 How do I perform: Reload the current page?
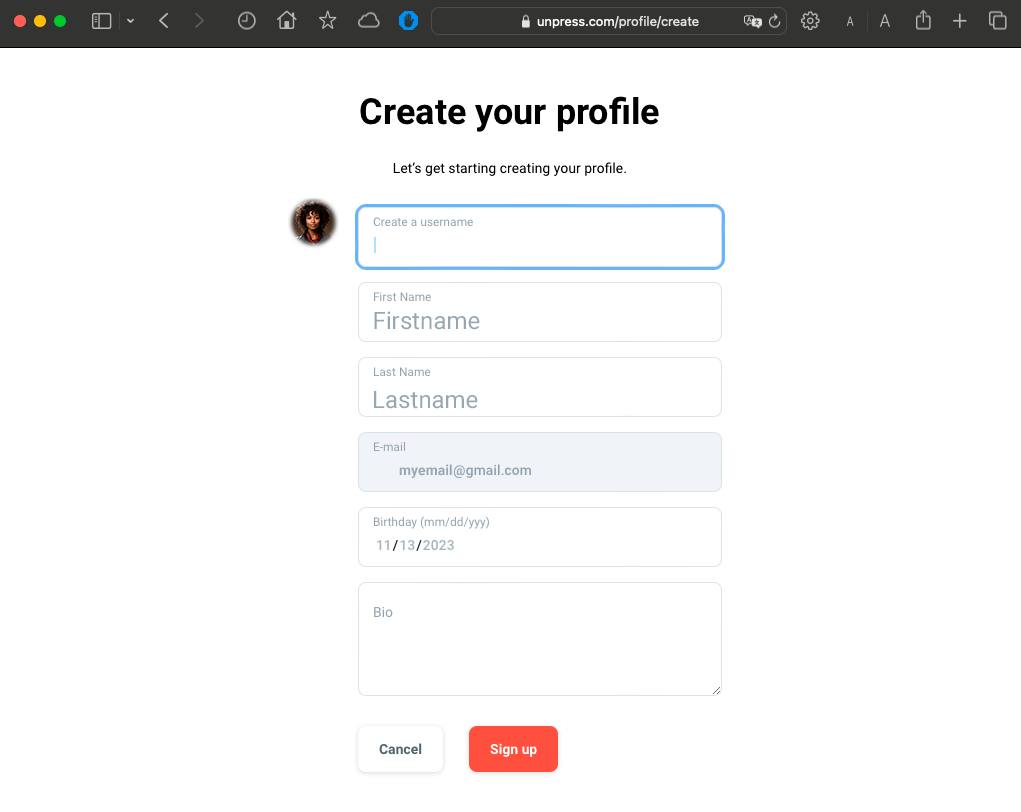(774, 20)
